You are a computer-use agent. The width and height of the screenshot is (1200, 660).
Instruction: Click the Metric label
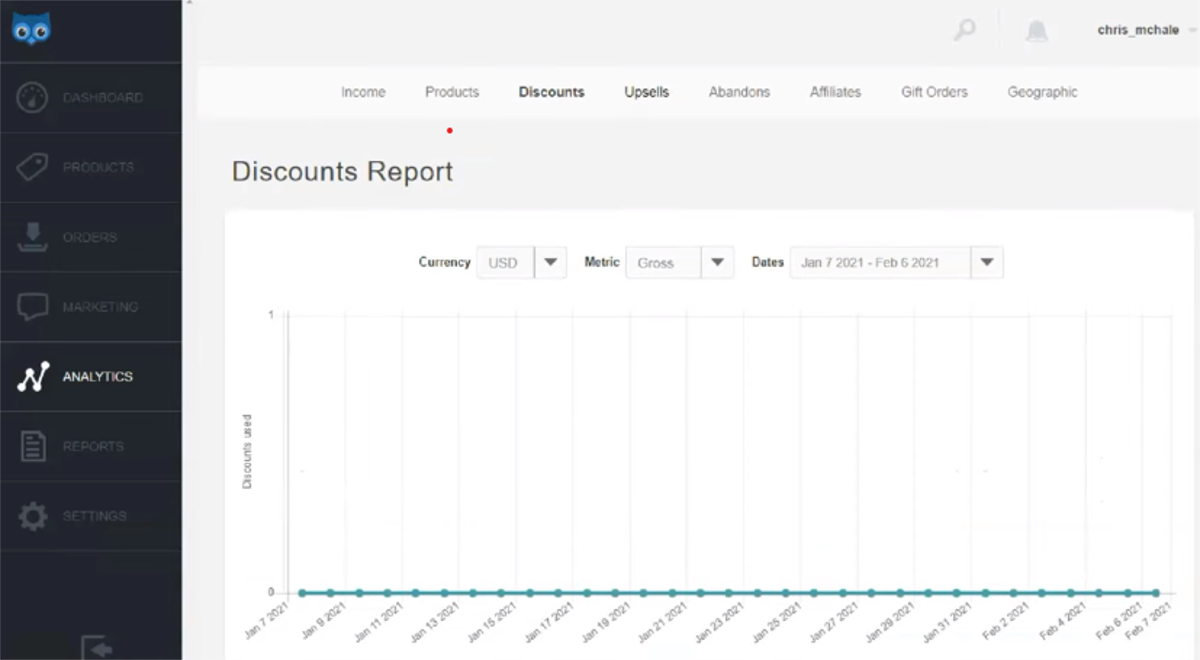pyautogui.click(x=602, y=262)
